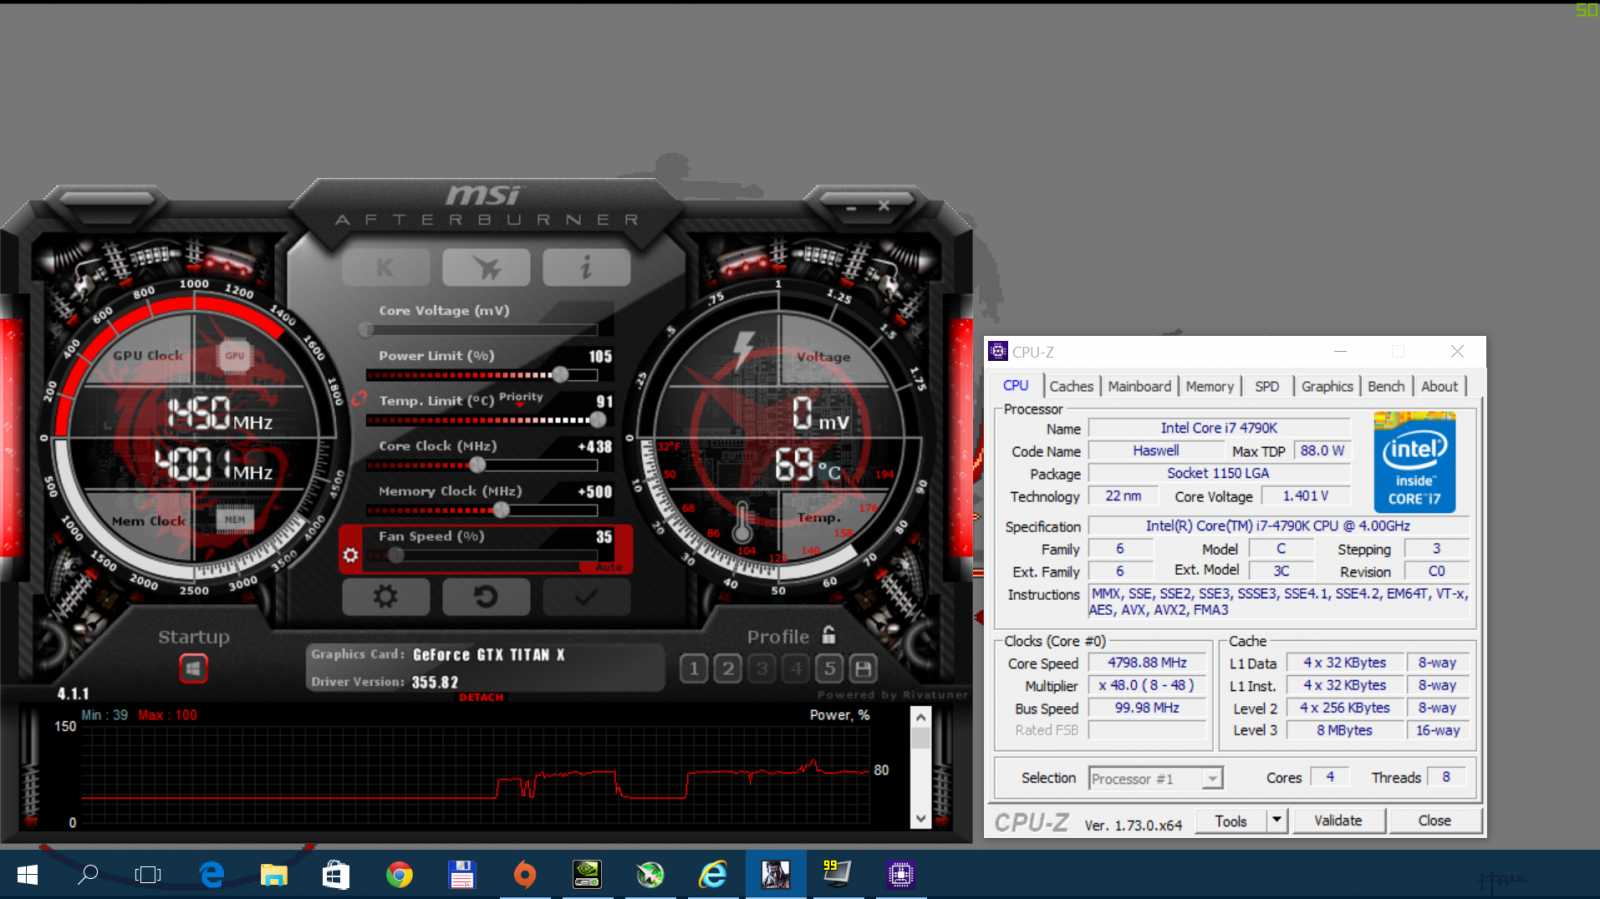The height and width of the screenshot is (899, 1600).
Task: Adjust the Core Clock slider handle
Action: 478,464
